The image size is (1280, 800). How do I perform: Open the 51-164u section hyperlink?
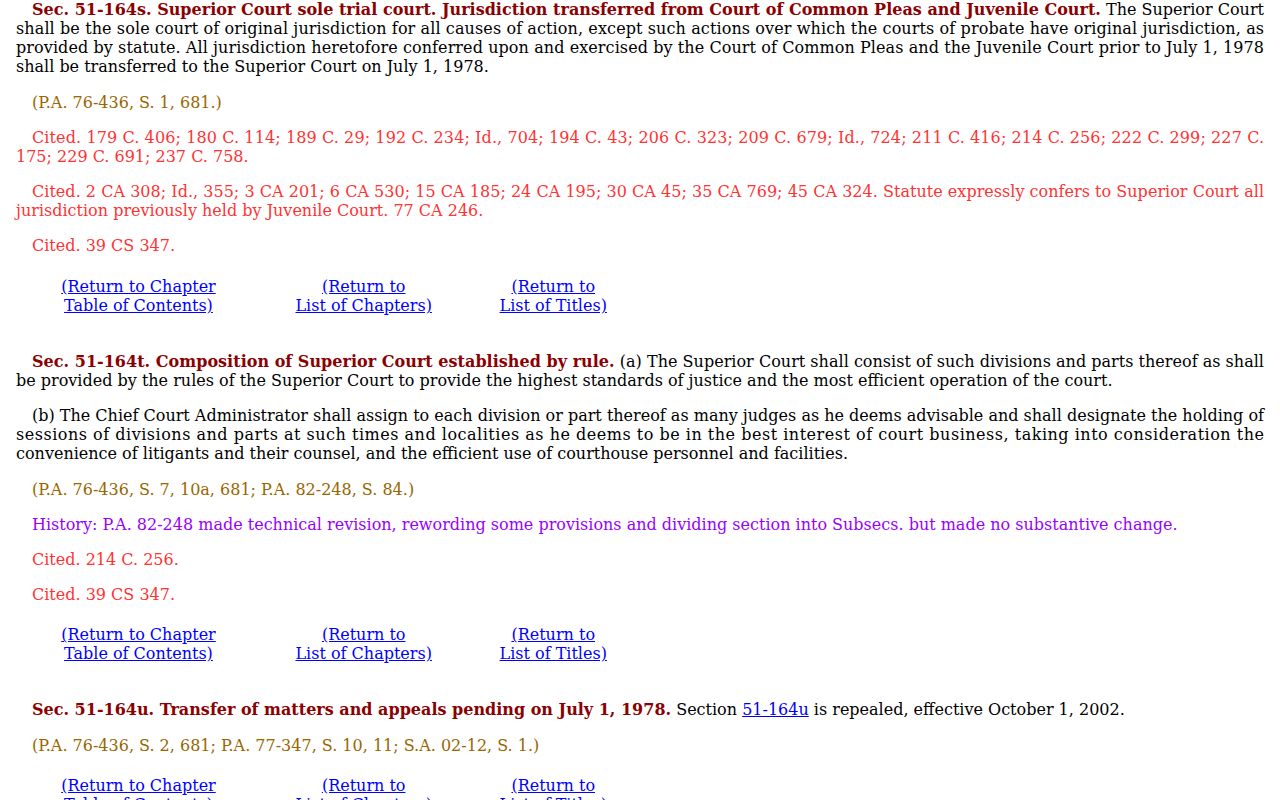pos(775,709)
